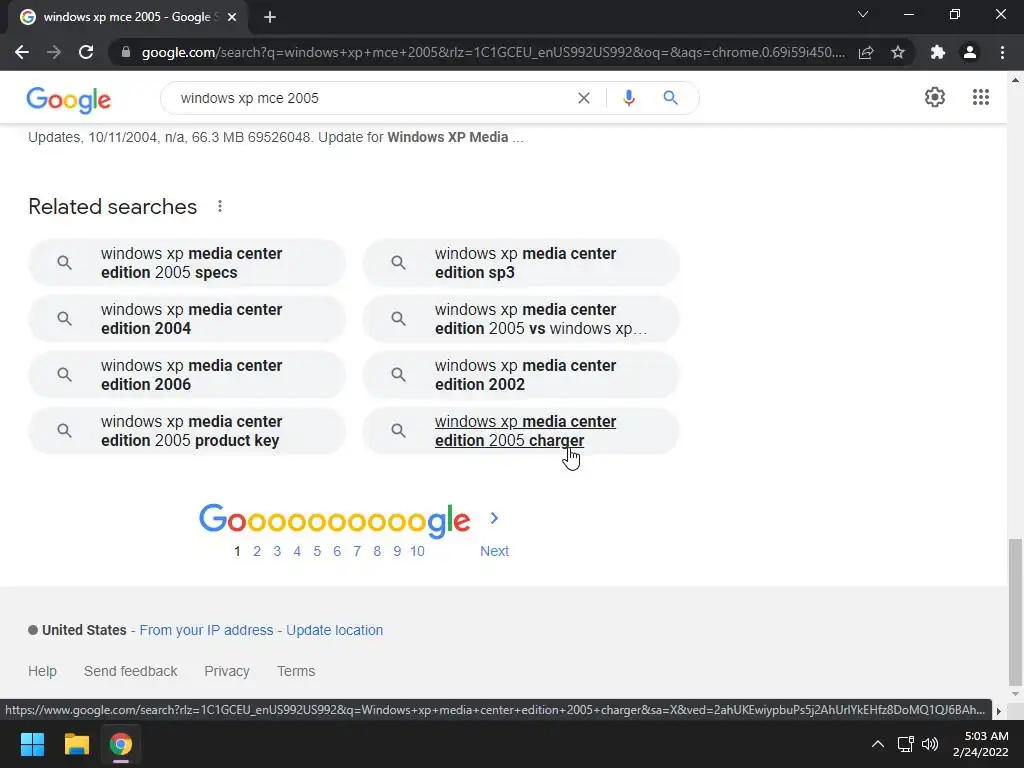The height and width of the screenshot is (768, 1024).
Task: Click the Google search input field
Action: pos(372,98)
